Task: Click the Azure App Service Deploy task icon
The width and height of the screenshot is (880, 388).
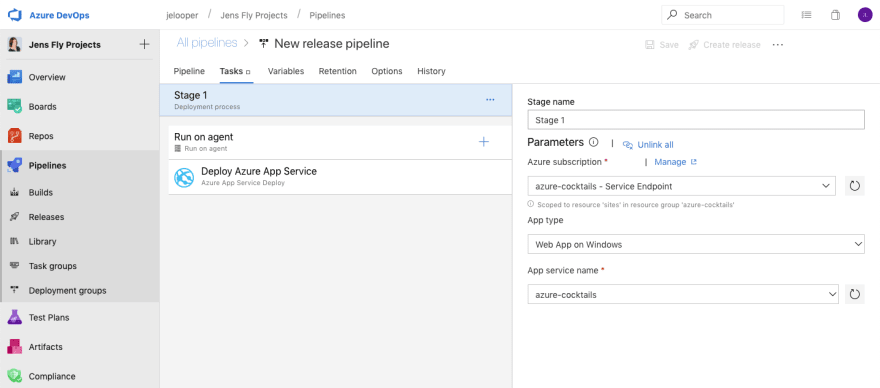Action: 184,177
